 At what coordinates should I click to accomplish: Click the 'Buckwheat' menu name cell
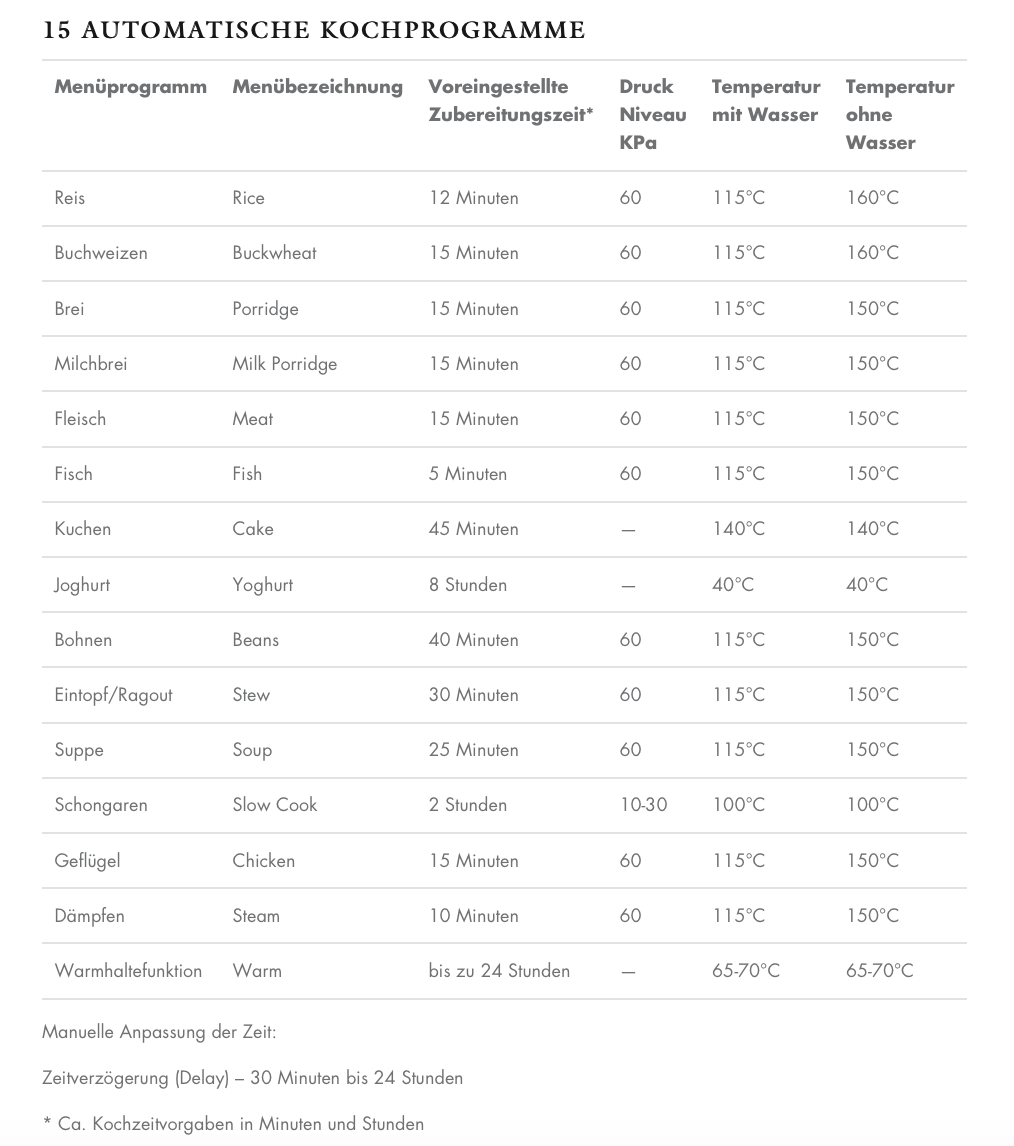coord(274,253)
